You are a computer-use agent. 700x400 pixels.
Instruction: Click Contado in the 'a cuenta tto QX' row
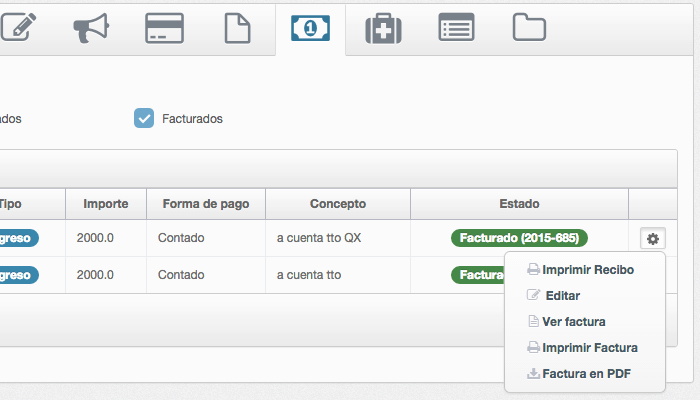click(x=181, y=238)
